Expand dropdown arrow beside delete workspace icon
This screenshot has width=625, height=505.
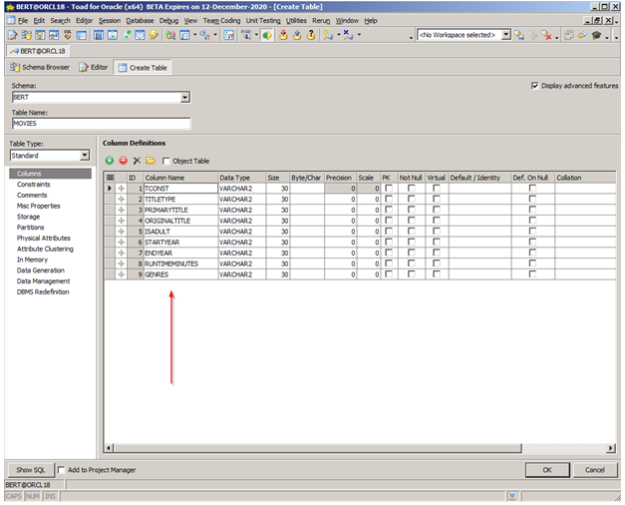tap(556, 37)
